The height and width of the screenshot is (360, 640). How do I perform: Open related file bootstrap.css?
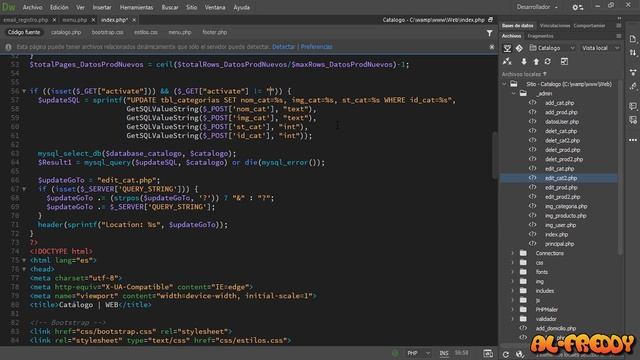[x=107, y=32]
